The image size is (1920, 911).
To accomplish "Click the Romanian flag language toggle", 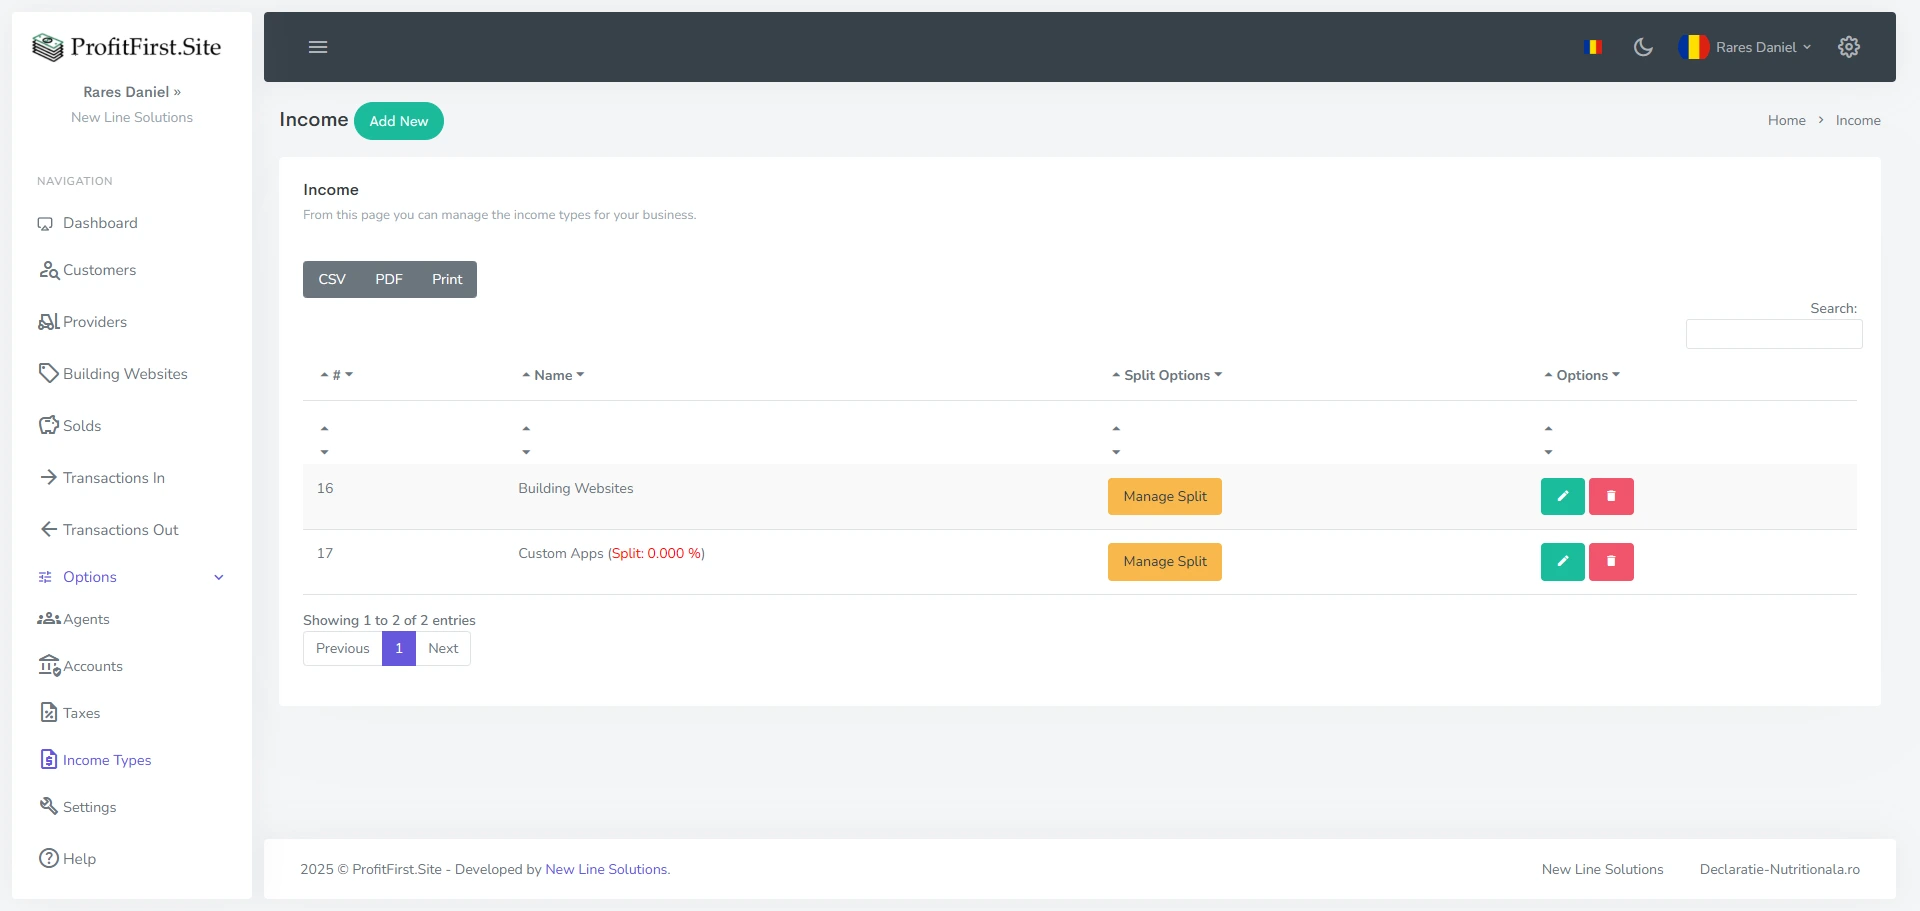I will (1595, 45).
